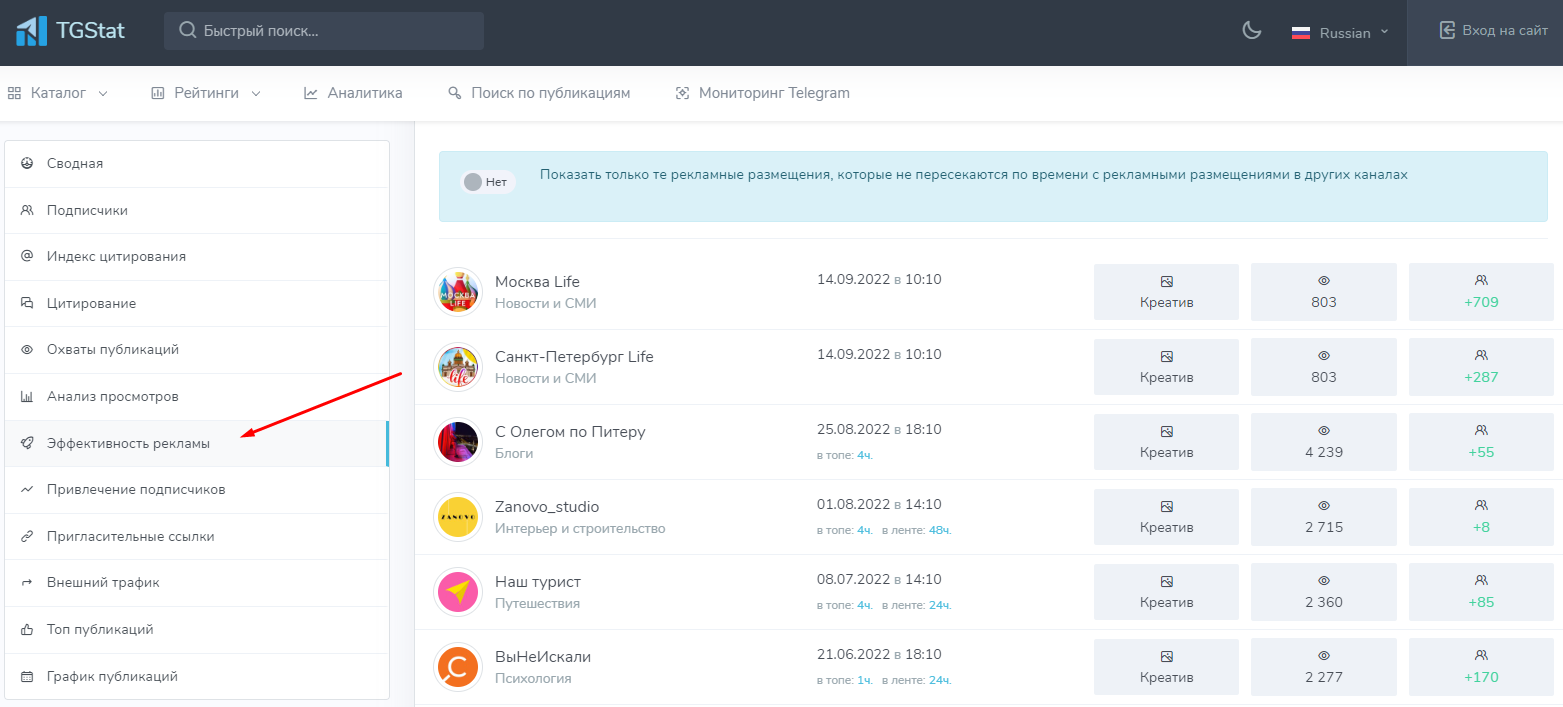Click the Психология category text
This screenshot has height=707, width=1563.
click(x=533, y=679)
